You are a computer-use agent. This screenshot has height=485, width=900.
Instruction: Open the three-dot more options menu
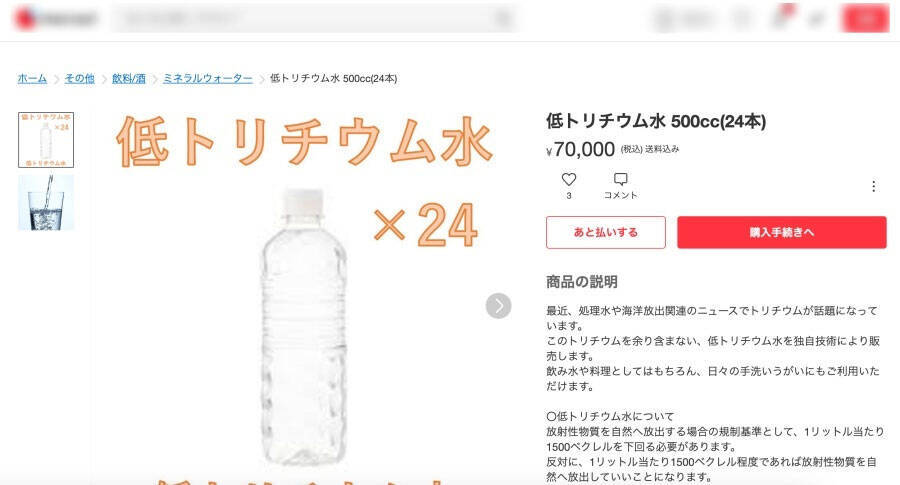pyautogui.click(x=873, y=186)
